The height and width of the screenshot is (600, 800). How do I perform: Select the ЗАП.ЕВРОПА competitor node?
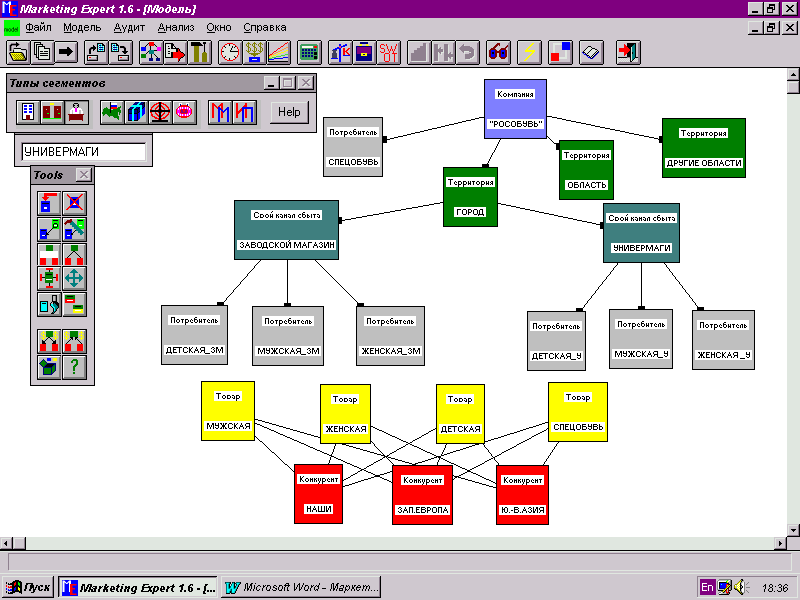click(x=422, y=495)
